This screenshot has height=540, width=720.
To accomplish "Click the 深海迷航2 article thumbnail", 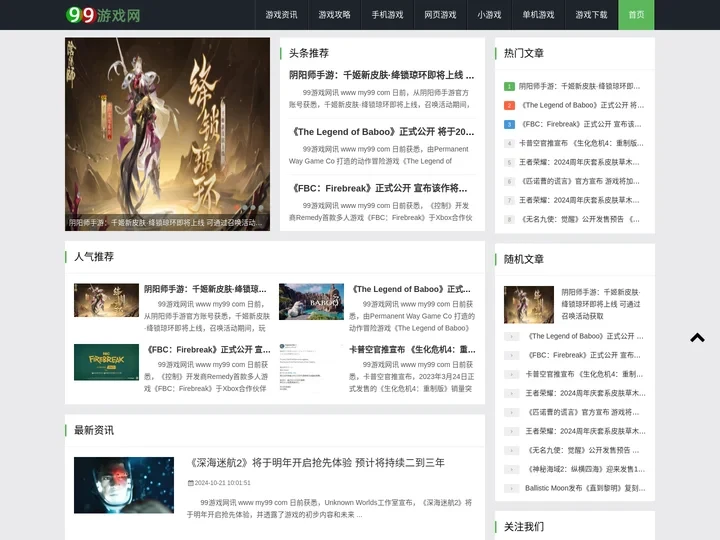I will coord(124,485).
